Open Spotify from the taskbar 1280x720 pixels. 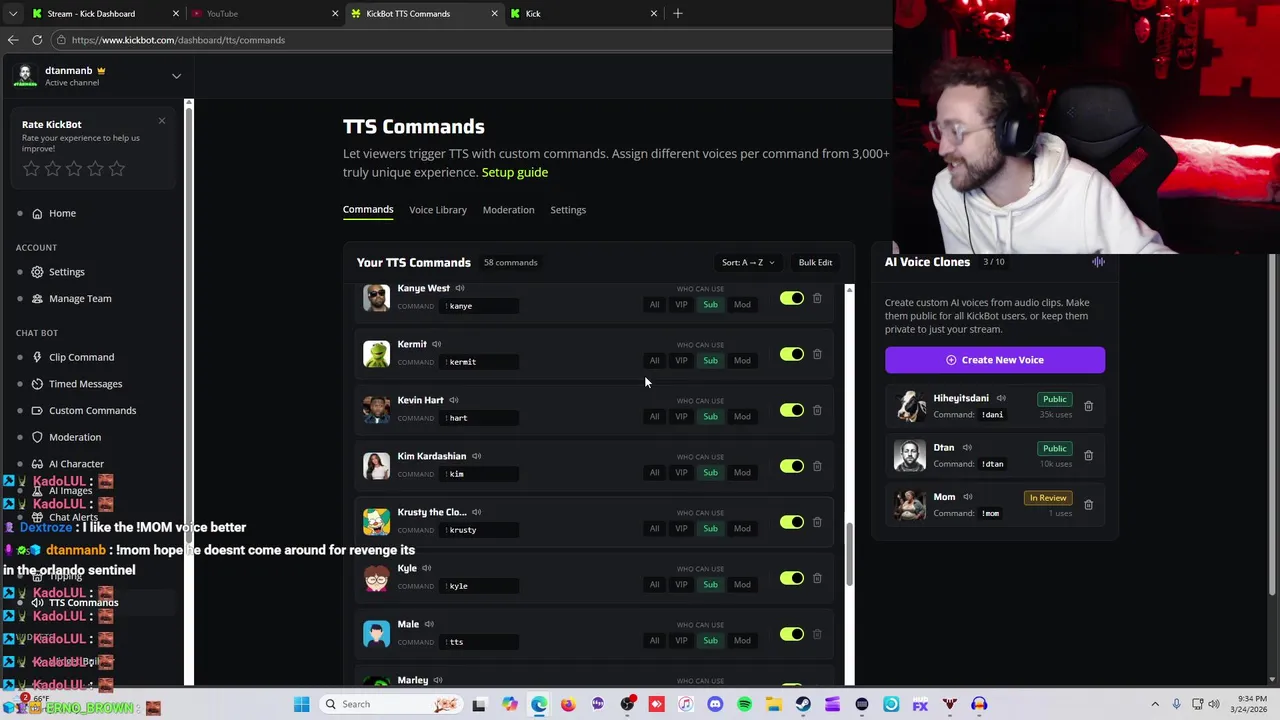tap(744, 704)
